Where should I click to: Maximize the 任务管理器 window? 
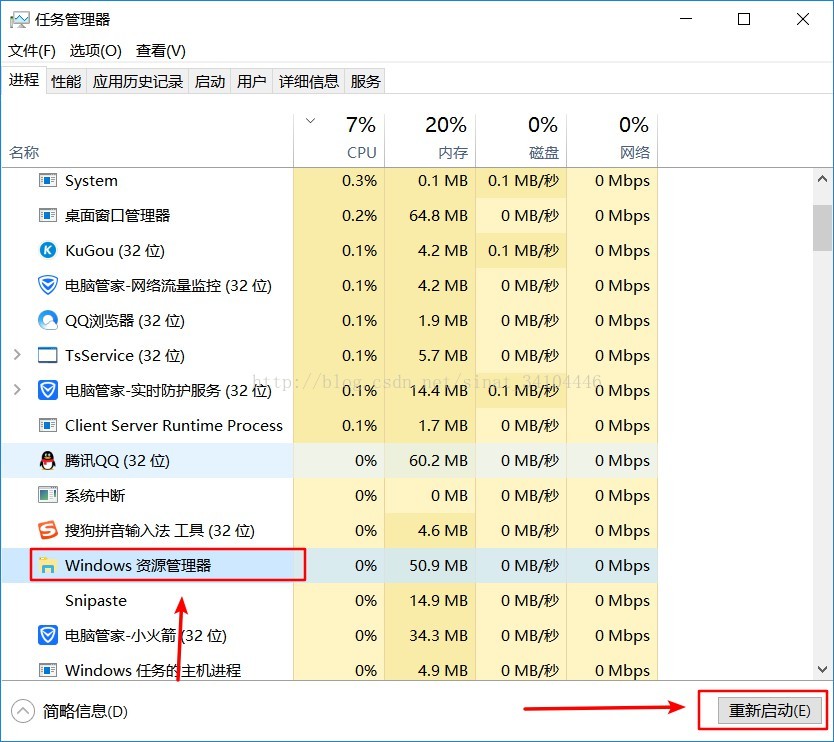click(x=744, y=19)
